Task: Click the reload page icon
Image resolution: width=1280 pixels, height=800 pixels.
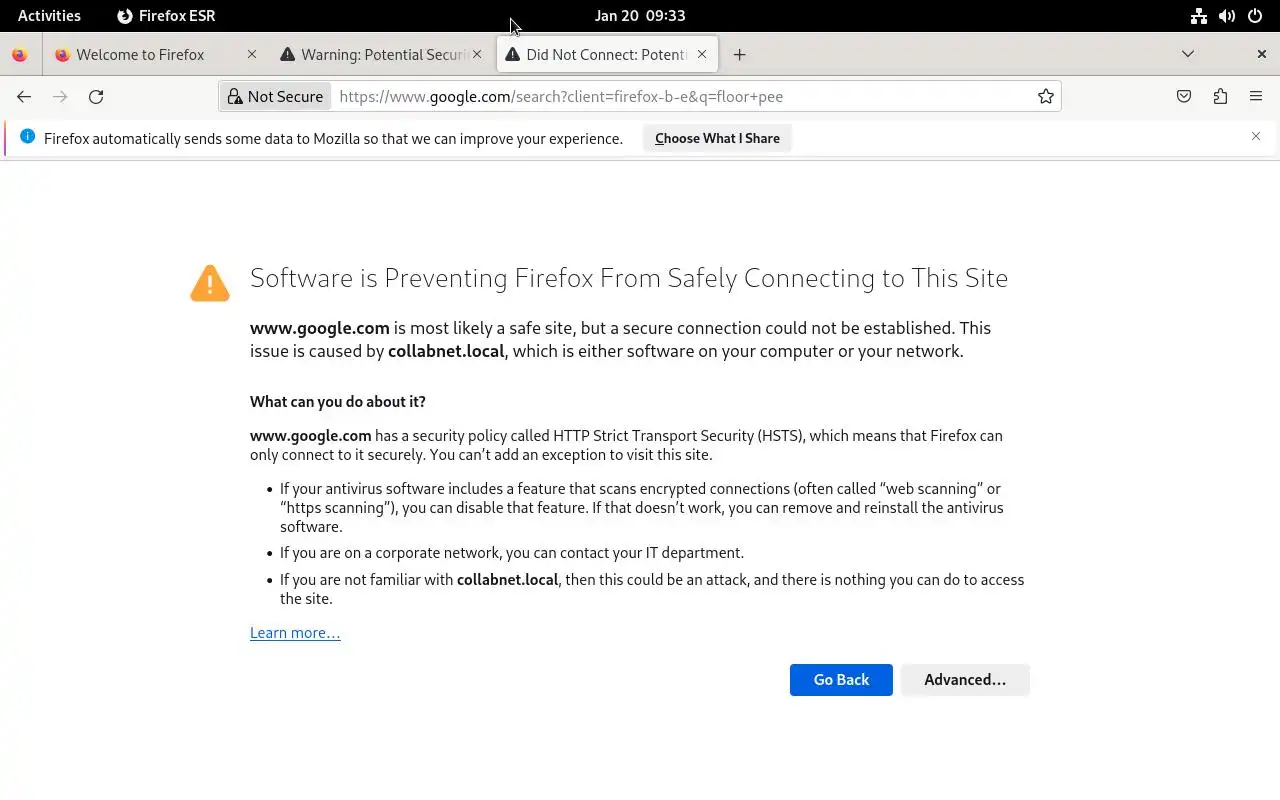Action: [96, 97]
